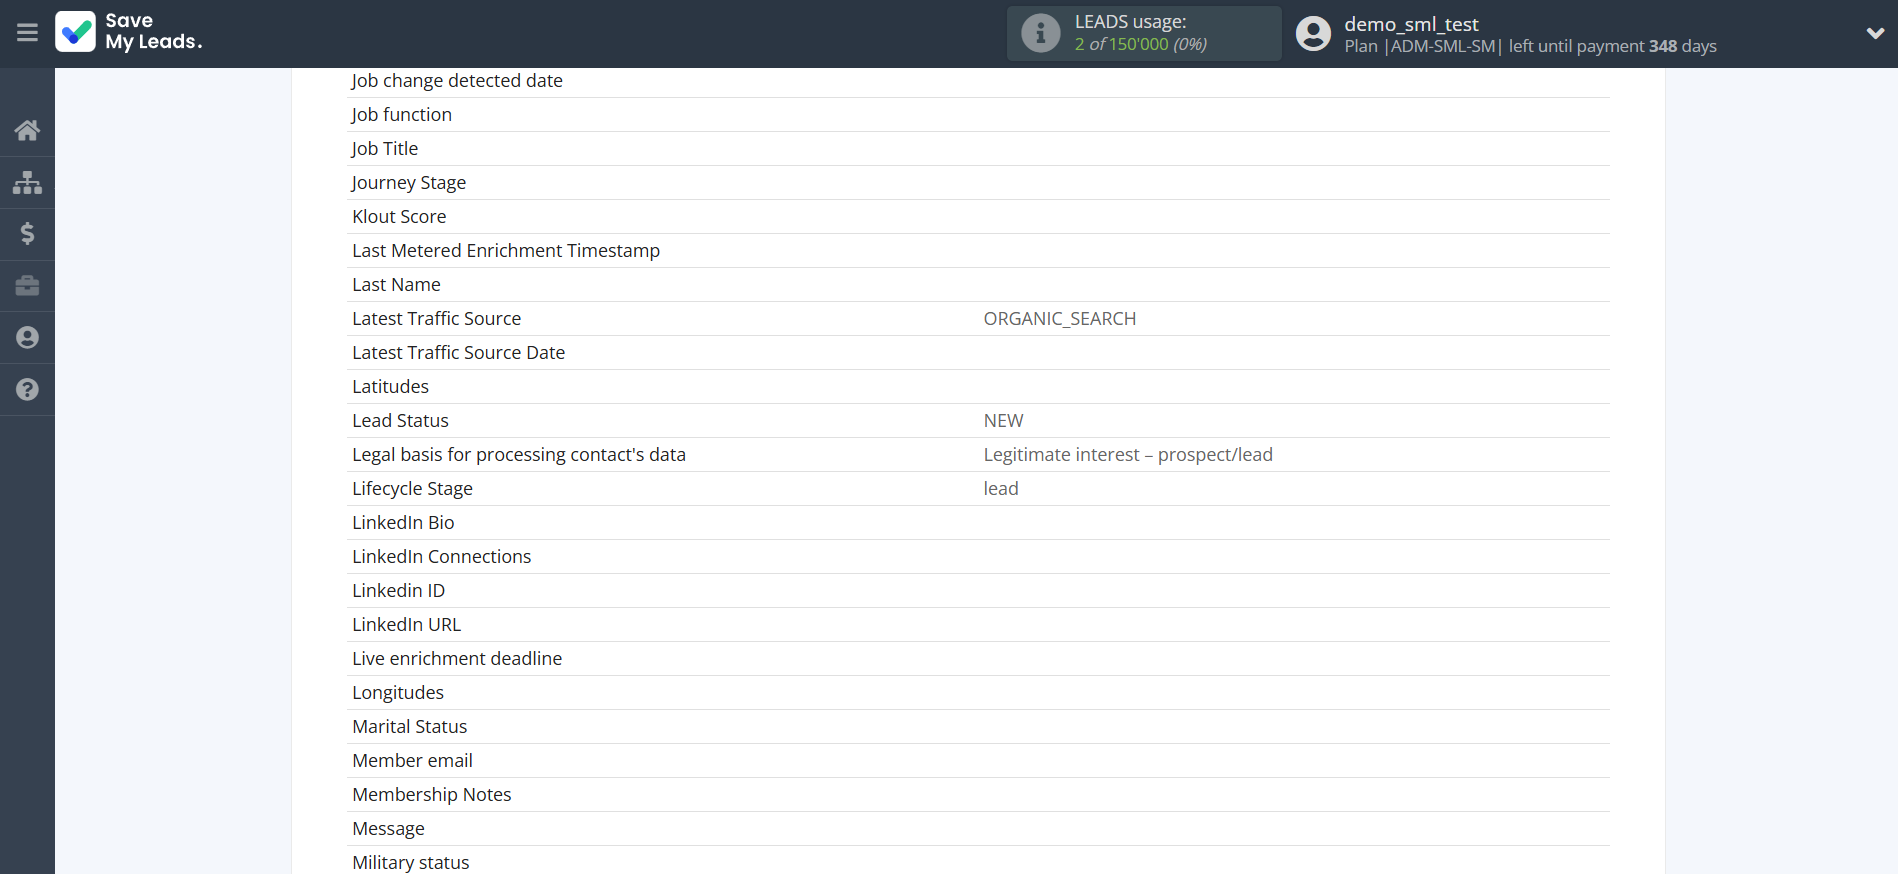The width and height of the screenshot is (1898, 874).
Task: Open the hamburger menu icon
Action: [x=27, y=33]
